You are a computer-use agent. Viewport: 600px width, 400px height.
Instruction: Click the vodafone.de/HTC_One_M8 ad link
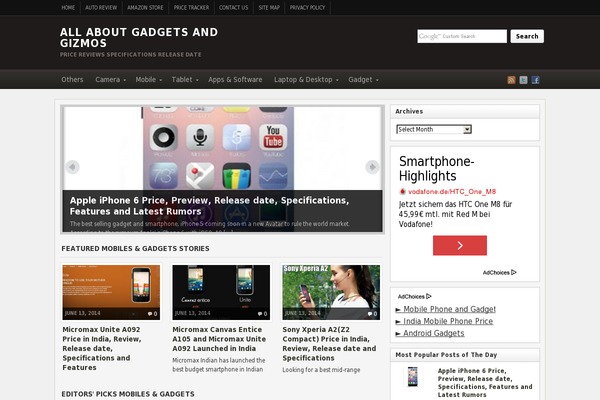[x=452, y=192]
